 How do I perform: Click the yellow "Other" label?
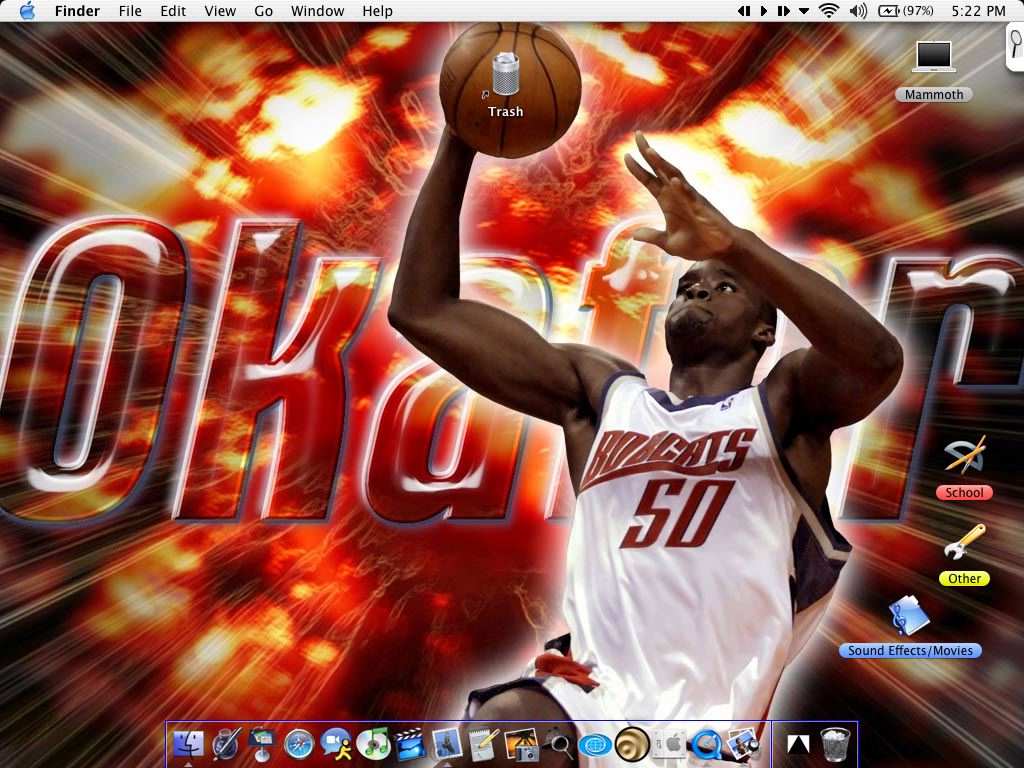point(965,579)
